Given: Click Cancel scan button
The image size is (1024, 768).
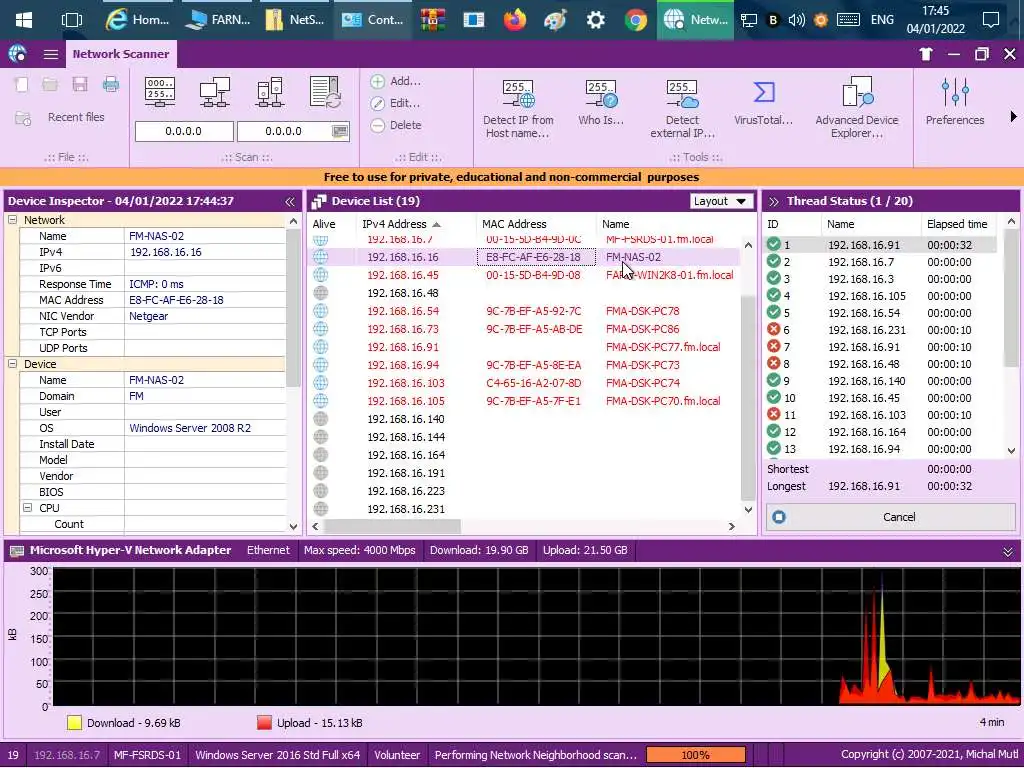Looking at the screenshot, I should coord(891,517).
